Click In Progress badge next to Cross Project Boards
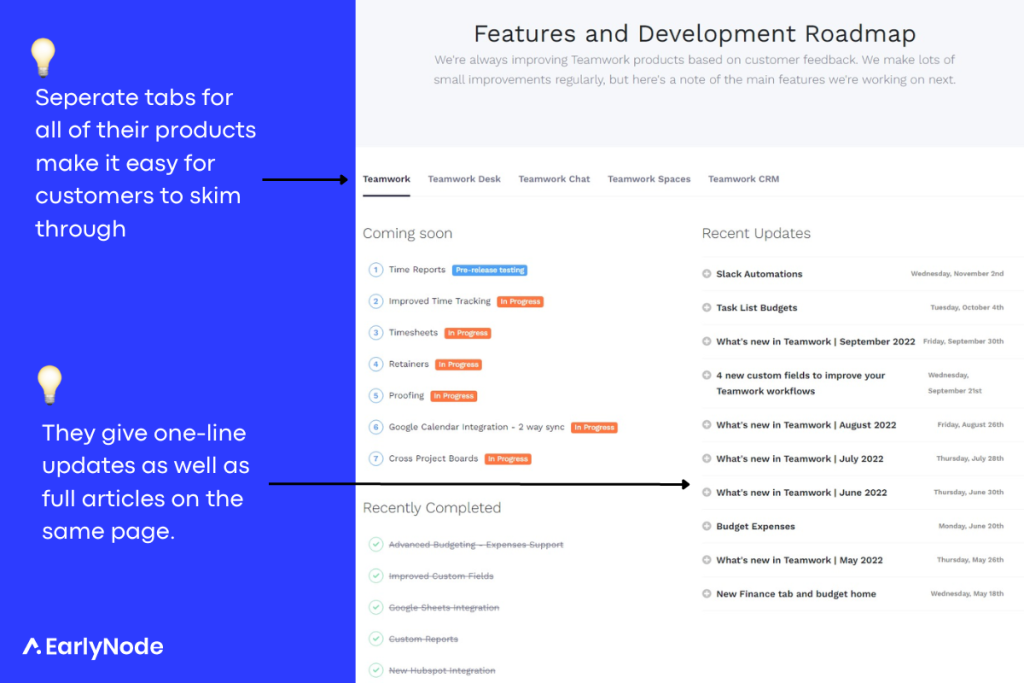Image resolution: width=1024 pixels, height=683 pixels. click(x=508, y=459)
